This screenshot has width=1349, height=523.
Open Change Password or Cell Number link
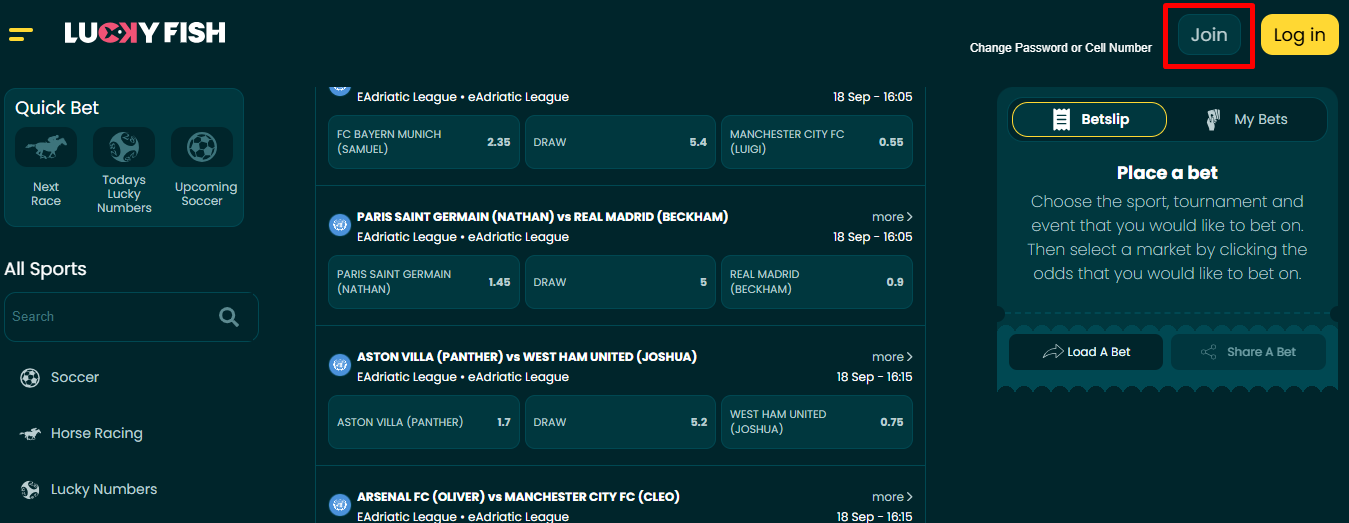click(1060, 48)
